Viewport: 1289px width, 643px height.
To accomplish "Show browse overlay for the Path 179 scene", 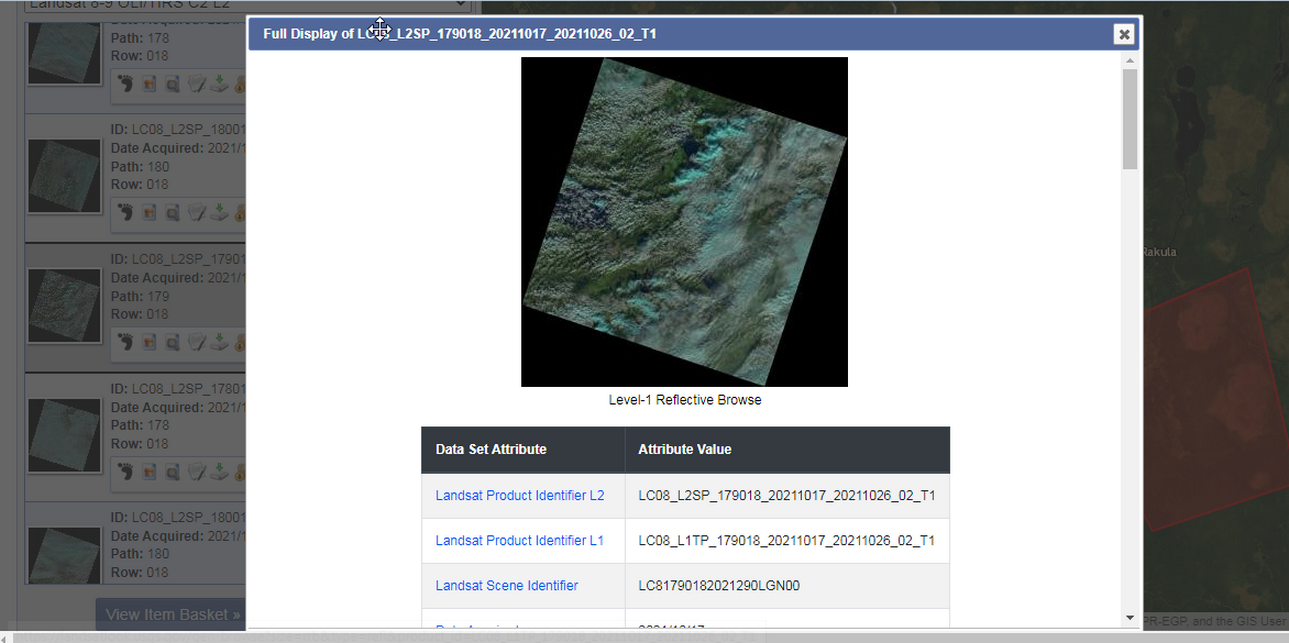I will 149,342.
